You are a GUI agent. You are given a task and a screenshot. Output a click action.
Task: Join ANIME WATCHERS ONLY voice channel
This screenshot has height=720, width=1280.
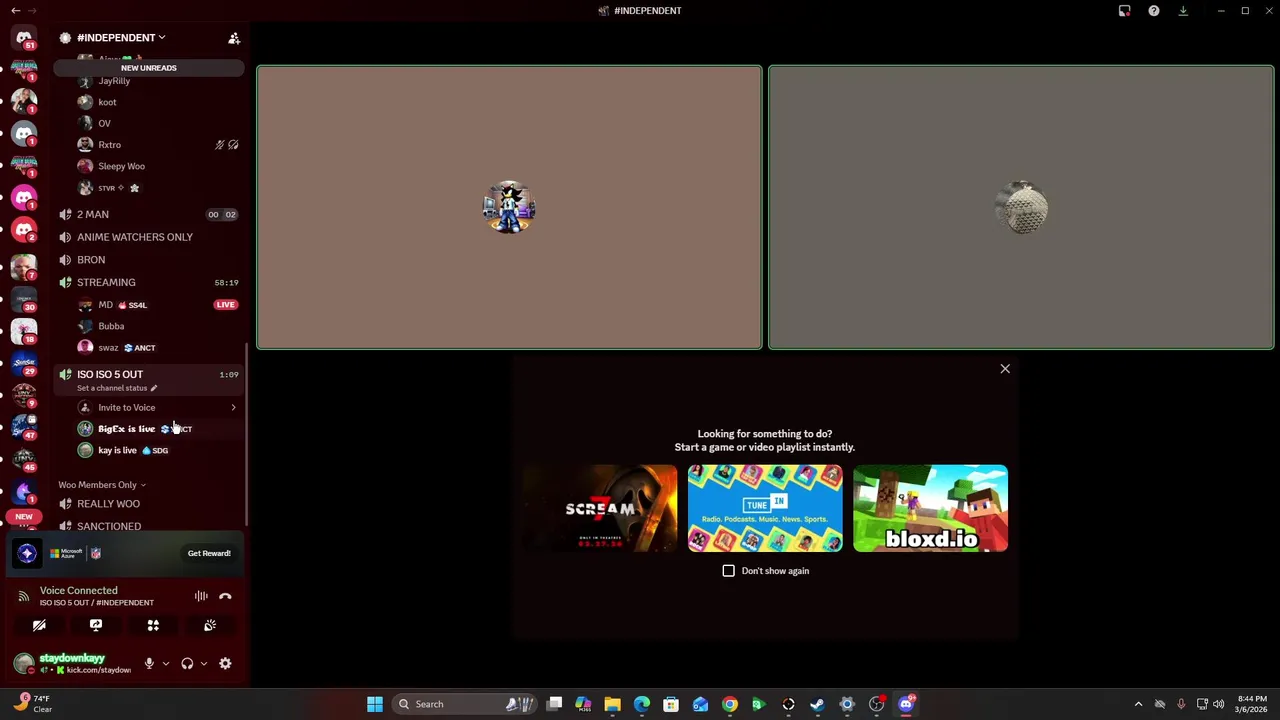pos(135,237)
